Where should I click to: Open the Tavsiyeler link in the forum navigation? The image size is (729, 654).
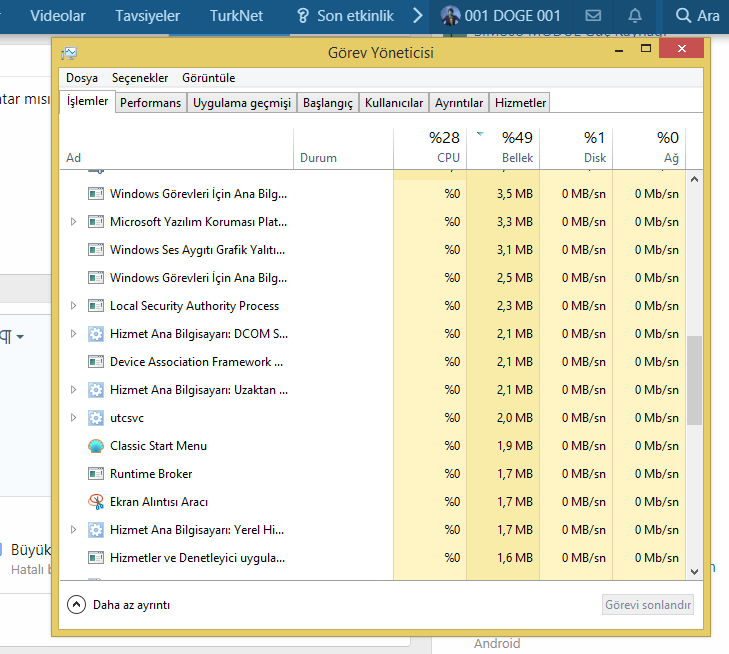(x=147, y=16)
